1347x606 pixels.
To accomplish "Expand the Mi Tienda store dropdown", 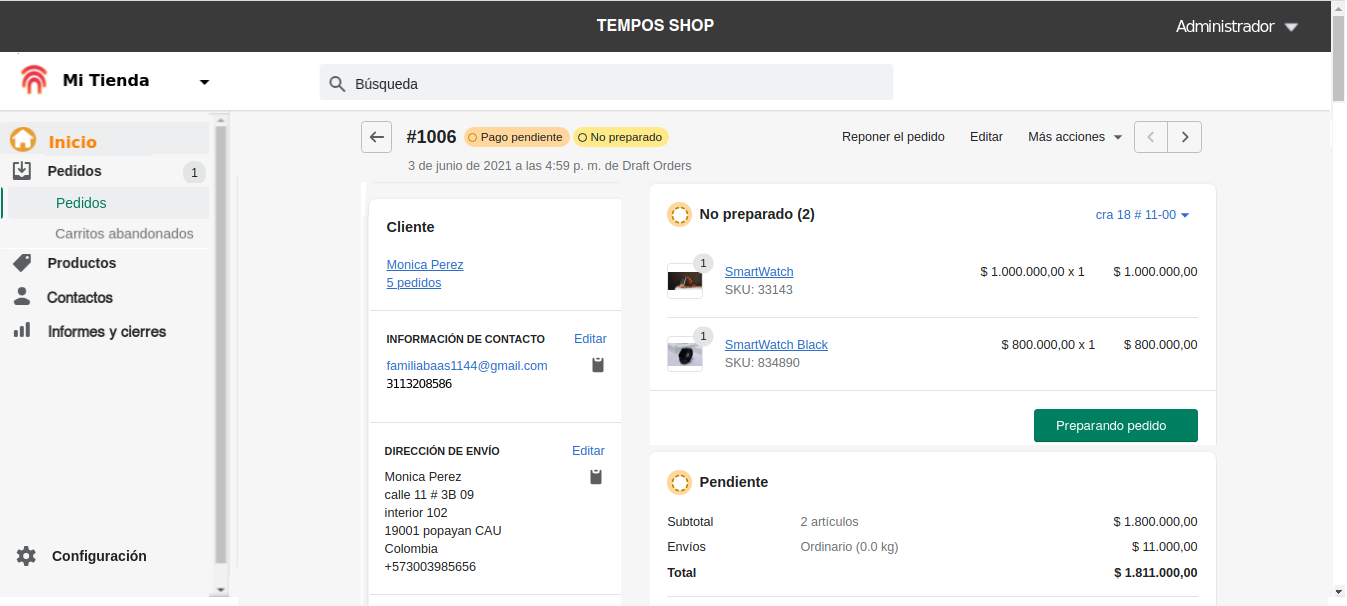I will pyautogui.click(x=204, y=82).
